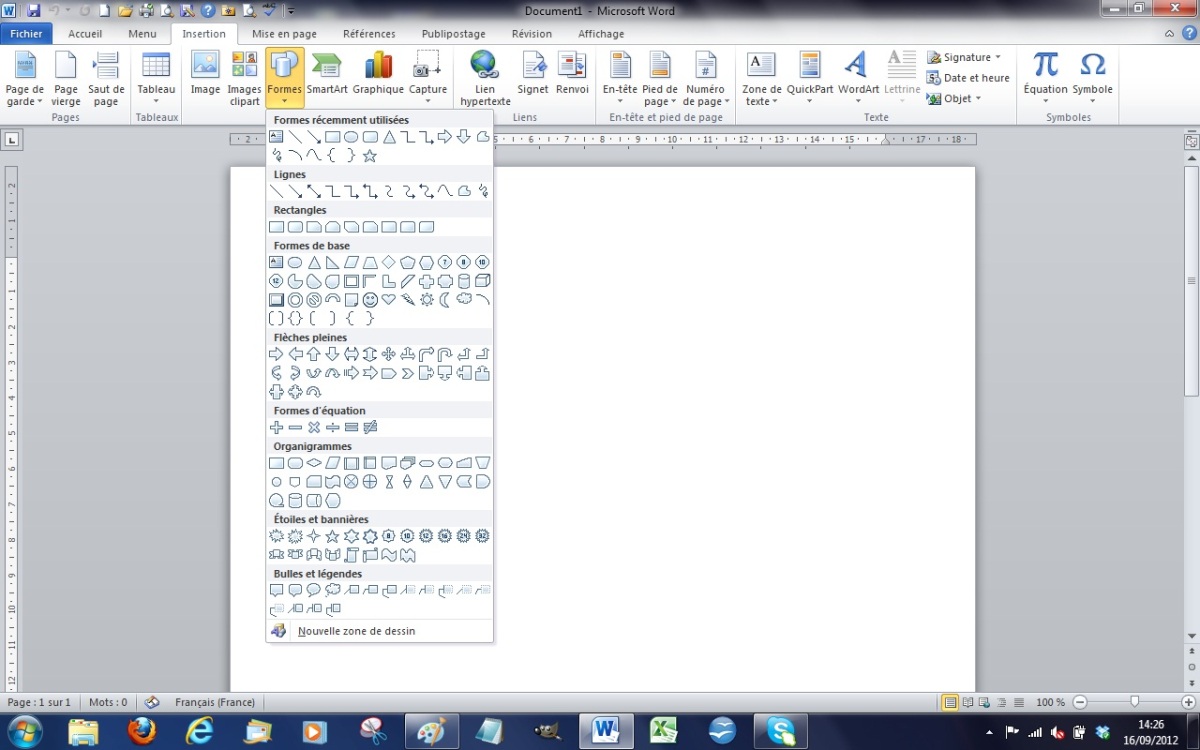Insert a SmartArt graphic

[327, 73]
